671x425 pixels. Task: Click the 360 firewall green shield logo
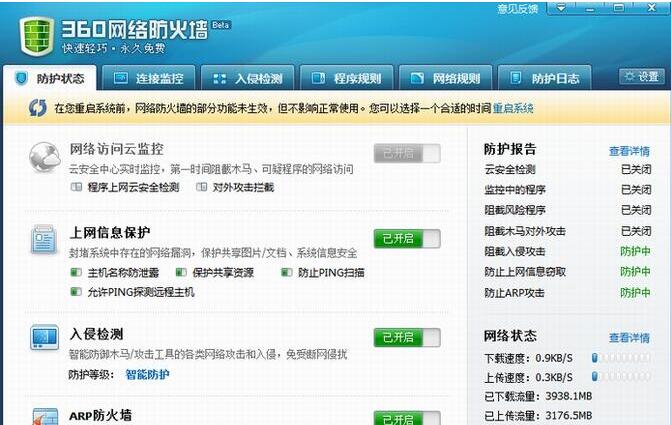point(37,36)
